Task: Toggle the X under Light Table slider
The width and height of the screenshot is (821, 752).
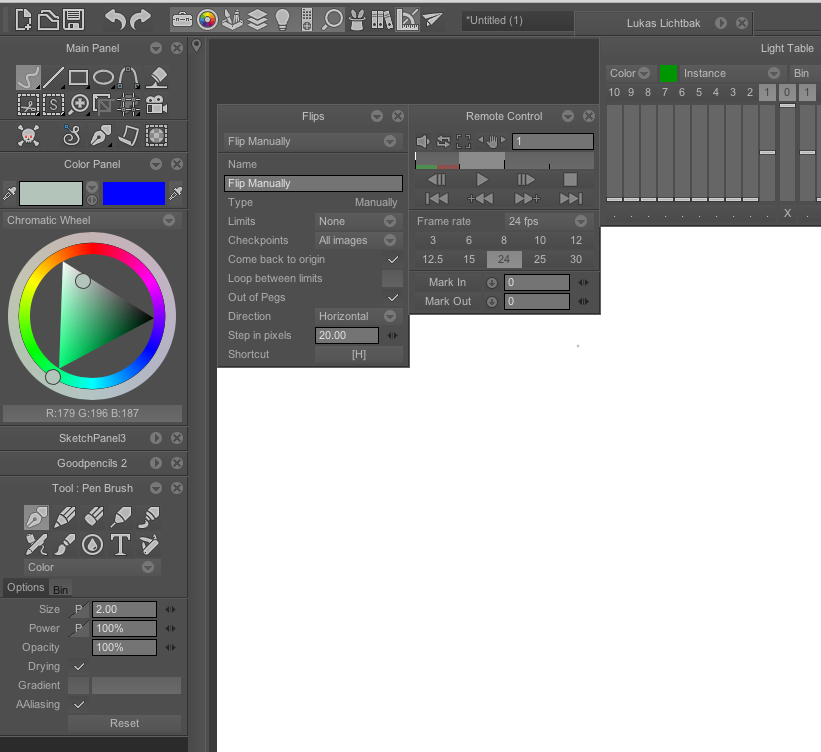Action: pos(787,213)
